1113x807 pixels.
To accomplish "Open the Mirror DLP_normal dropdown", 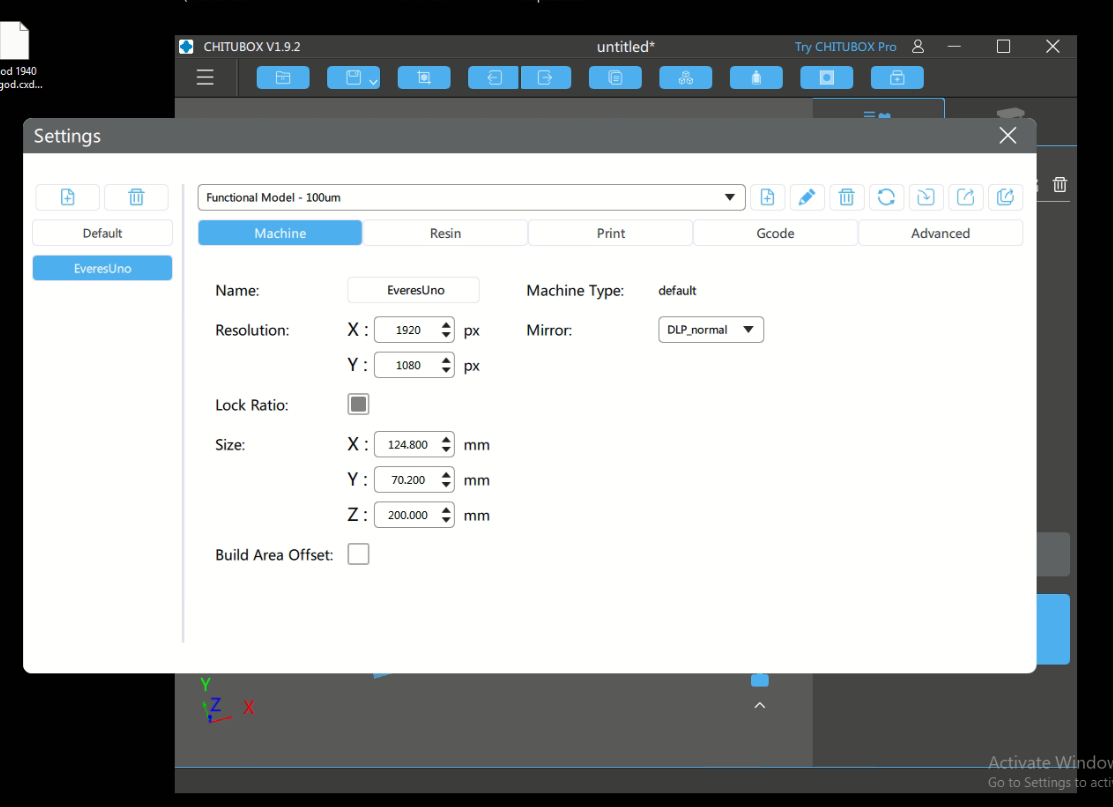I will tap(710, 330).
